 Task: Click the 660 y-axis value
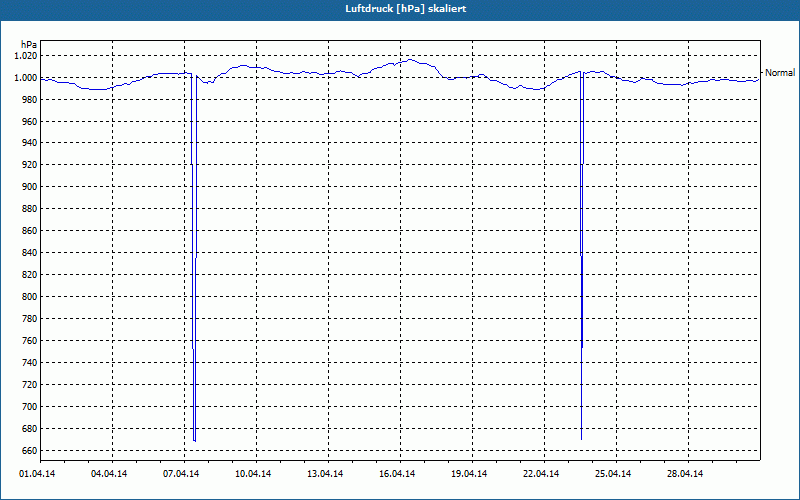coord(30,451)
